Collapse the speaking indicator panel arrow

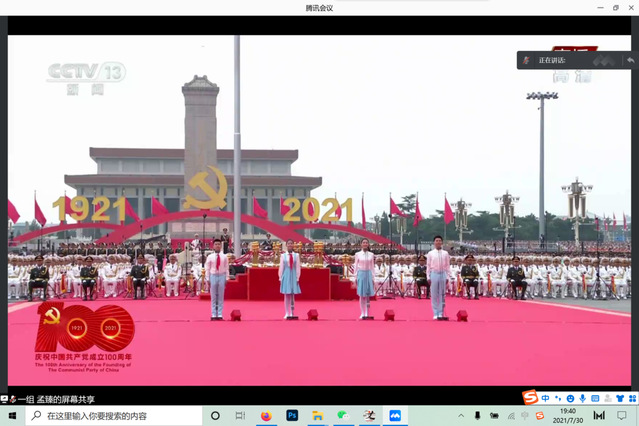click(629, 60)
